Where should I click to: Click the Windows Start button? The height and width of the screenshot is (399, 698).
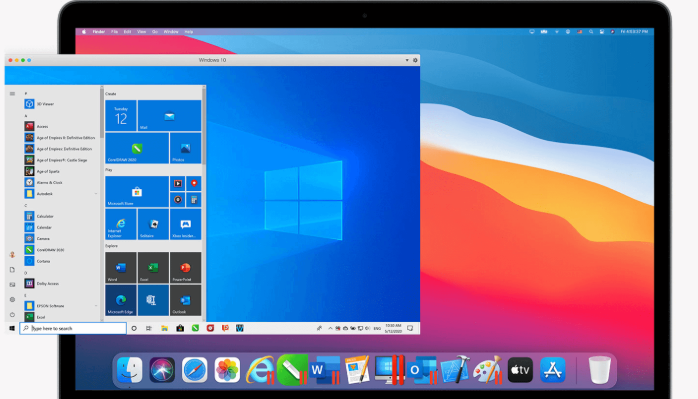click(x=12, y=328)
